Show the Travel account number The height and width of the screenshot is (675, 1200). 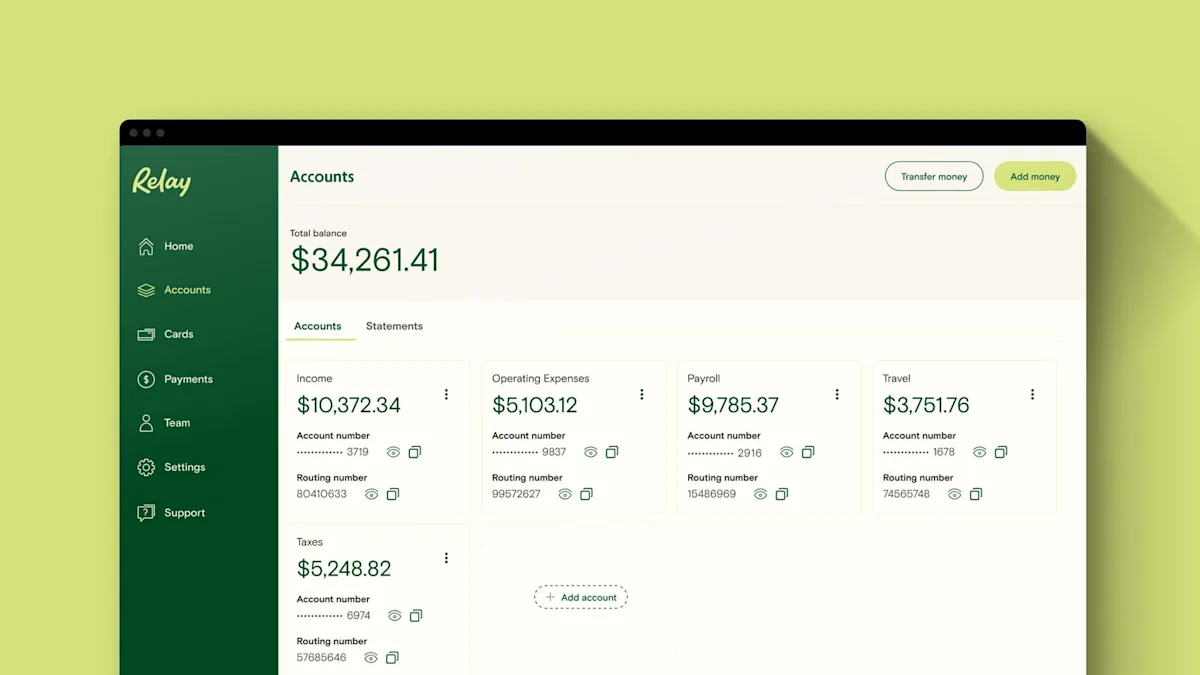[x=979, y=452]
